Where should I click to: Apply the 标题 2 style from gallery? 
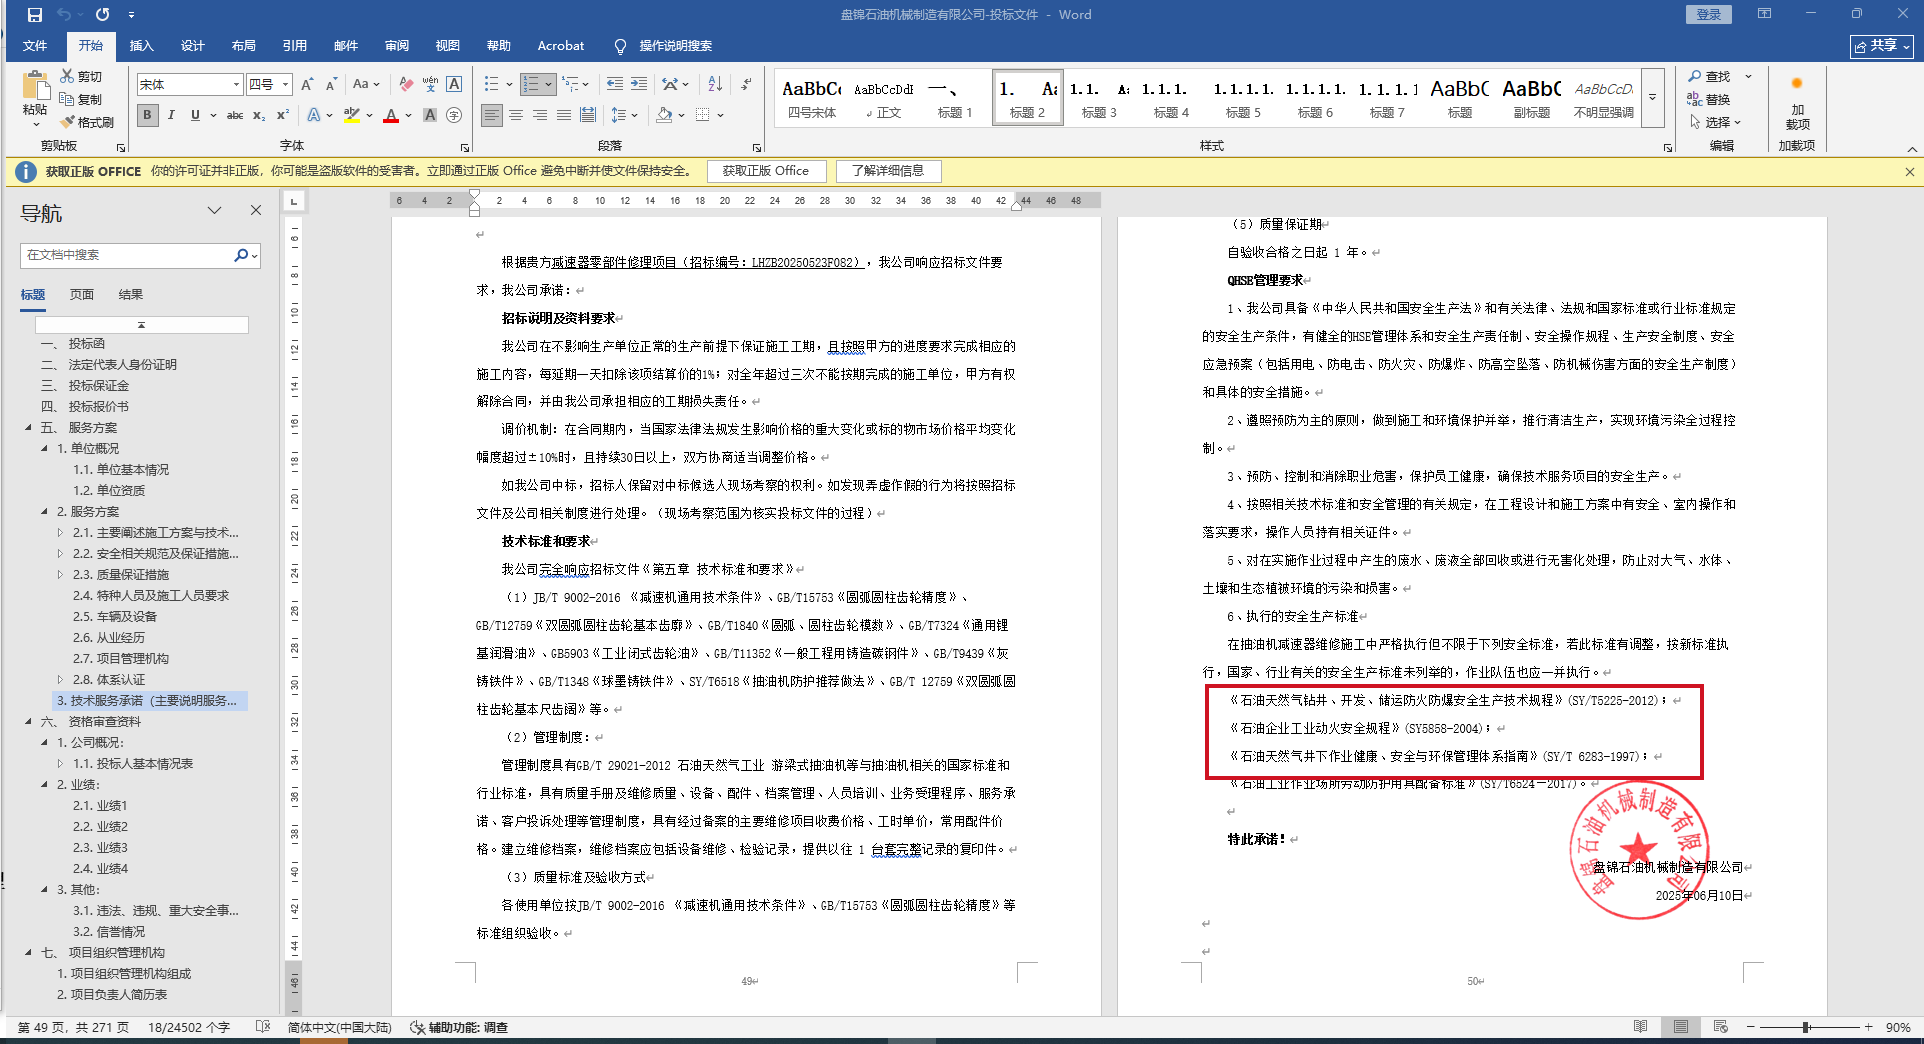(x=1027, y=97)
